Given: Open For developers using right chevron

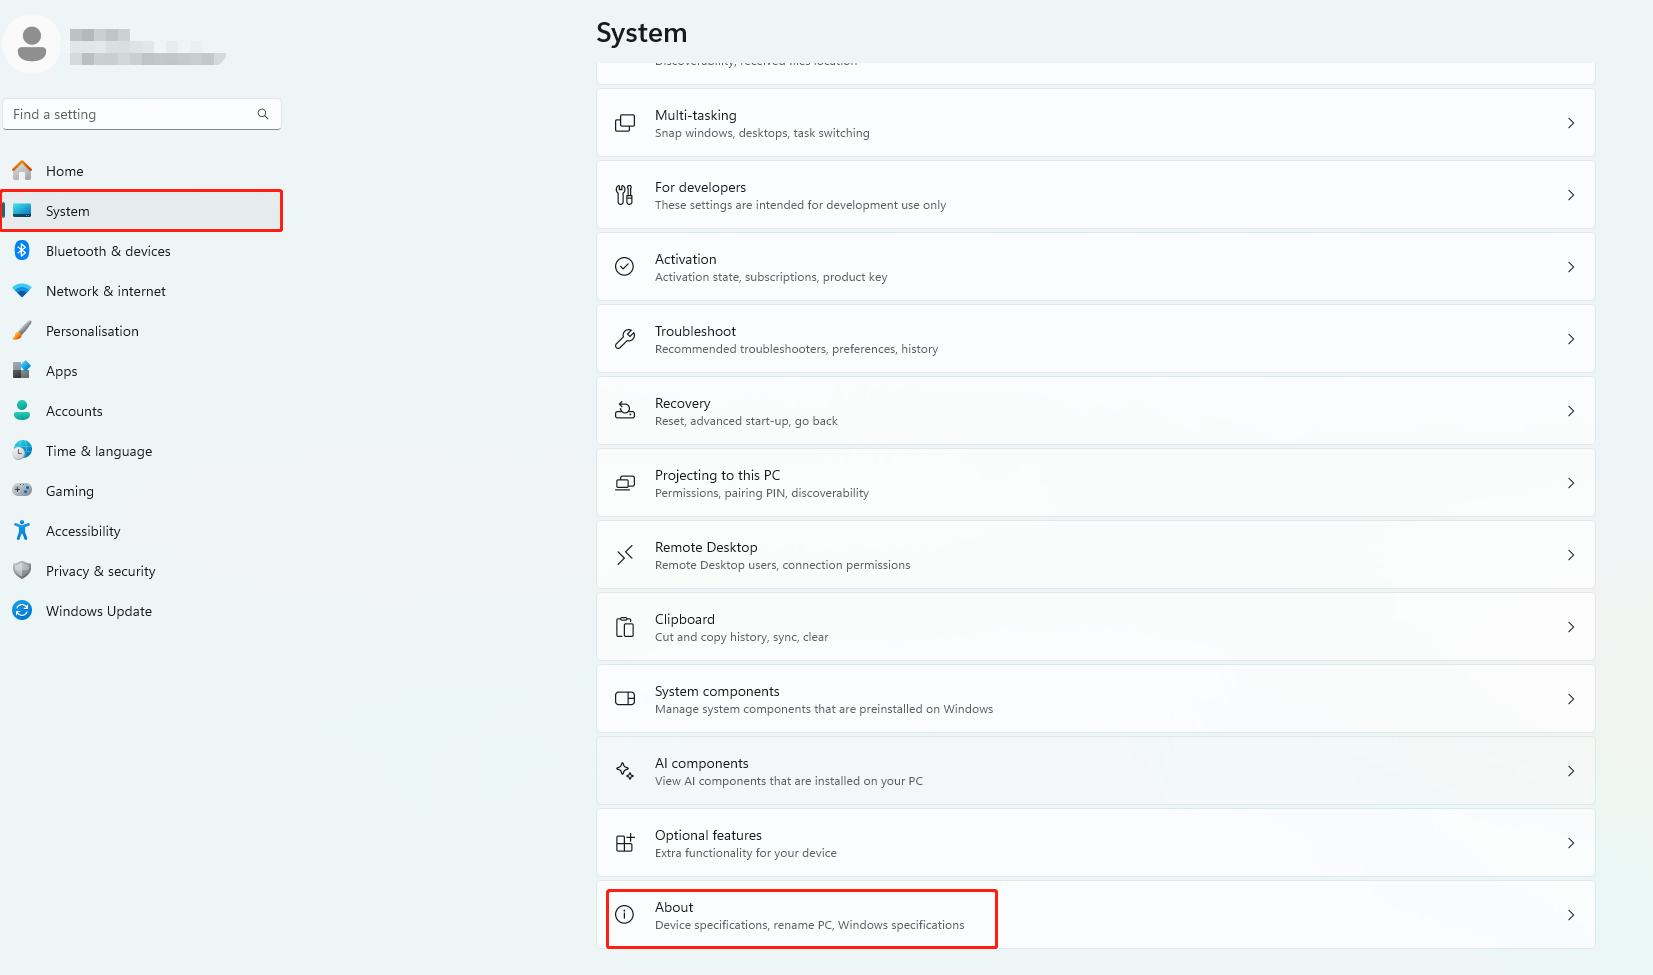Looking at the screenshot, I should pyautogui.click(x=1571, y=195).
